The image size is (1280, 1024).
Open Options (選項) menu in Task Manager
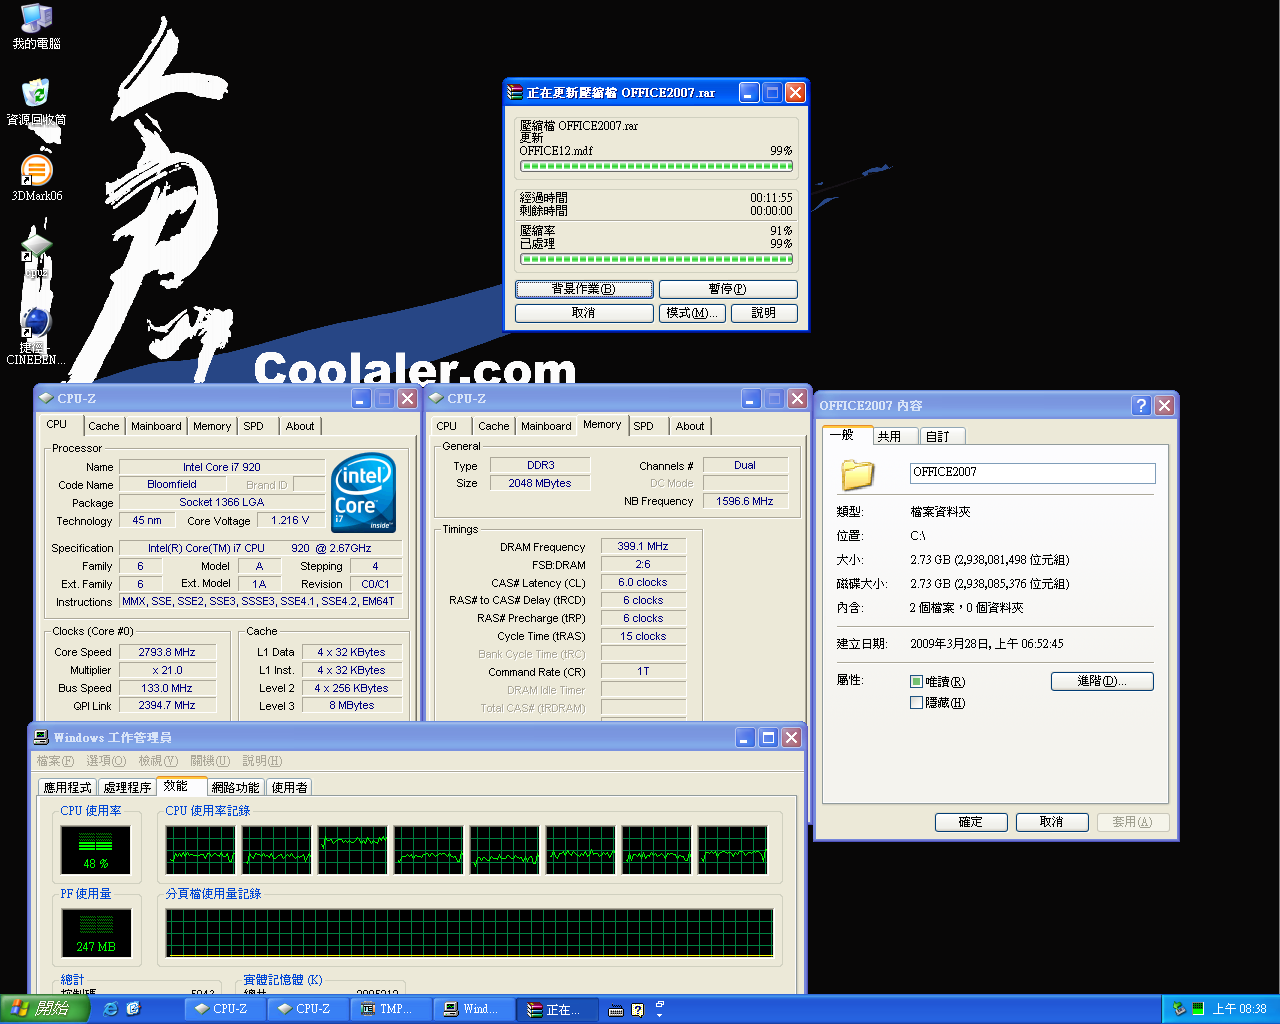pos(106,761)
